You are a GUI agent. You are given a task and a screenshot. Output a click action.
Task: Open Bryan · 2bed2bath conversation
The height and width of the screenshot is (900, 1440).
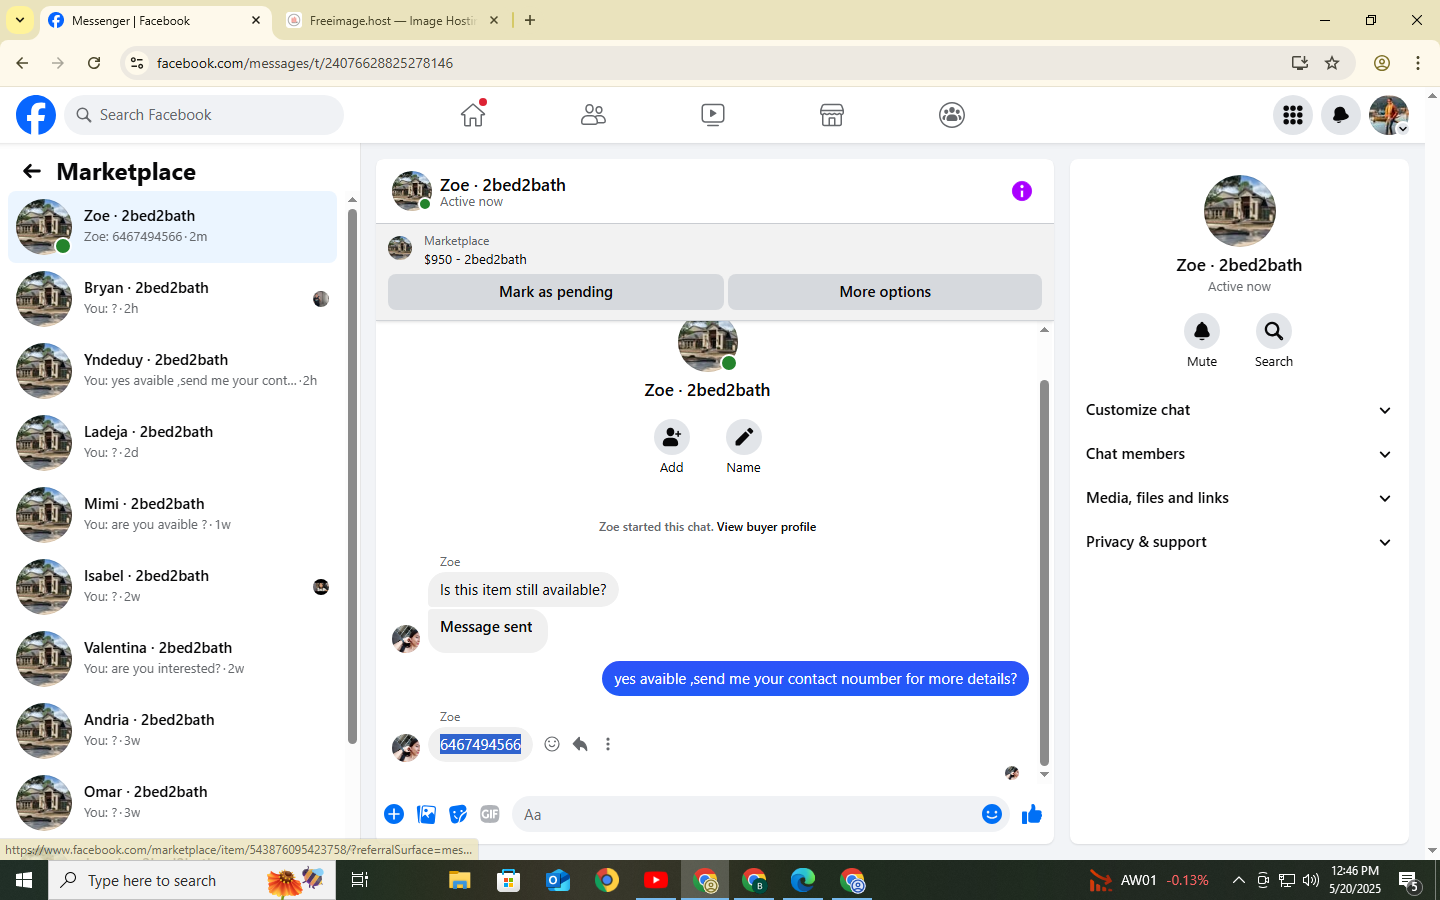tap(172, 299)
